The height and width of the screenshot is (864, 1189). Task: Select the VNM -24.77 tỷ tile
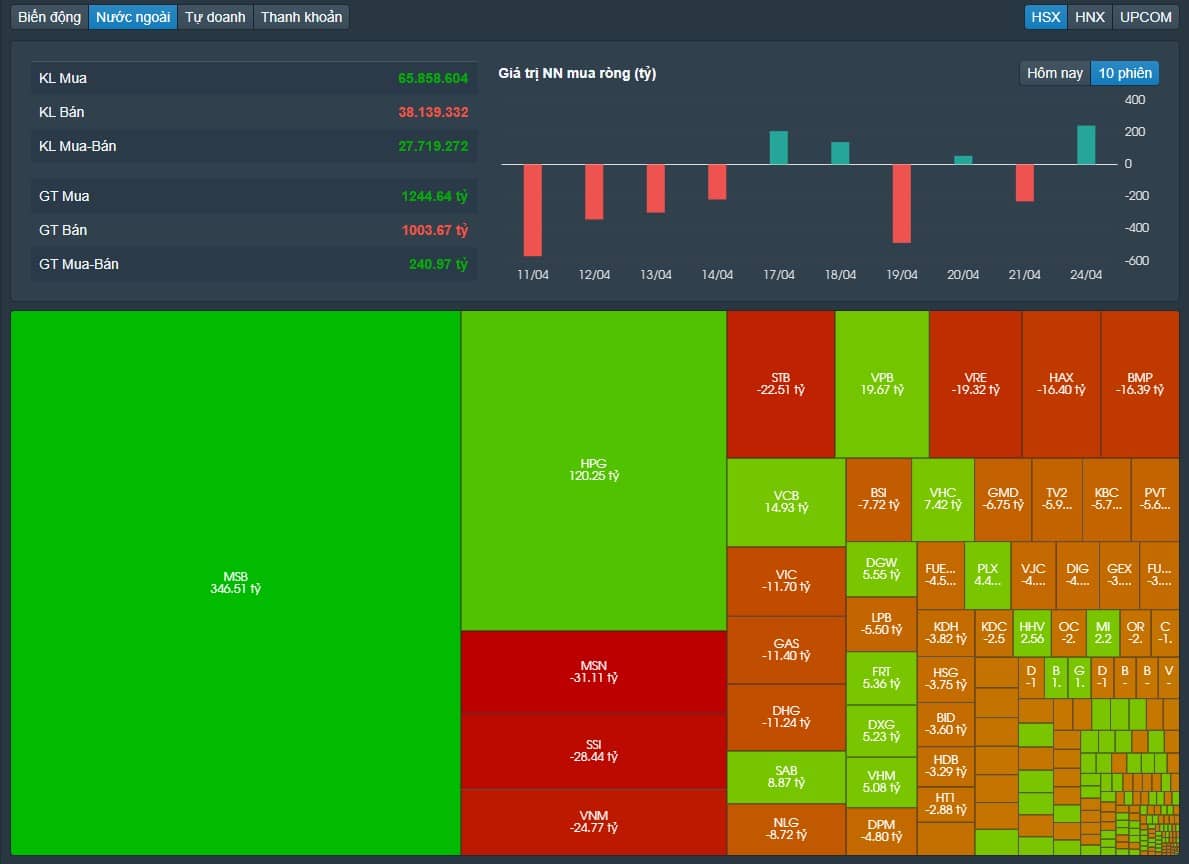pos(594,822)
